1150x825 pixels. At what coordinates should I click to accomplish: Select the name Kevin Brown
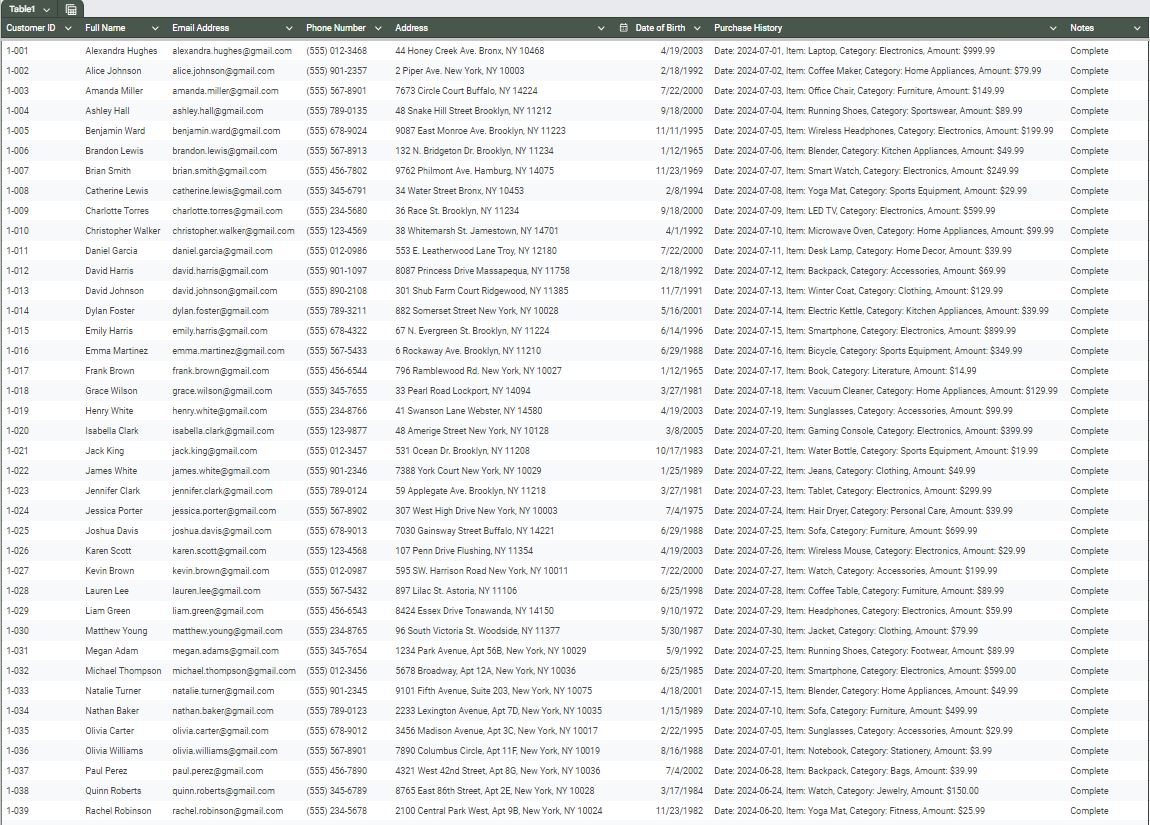(x=110, y=571)
